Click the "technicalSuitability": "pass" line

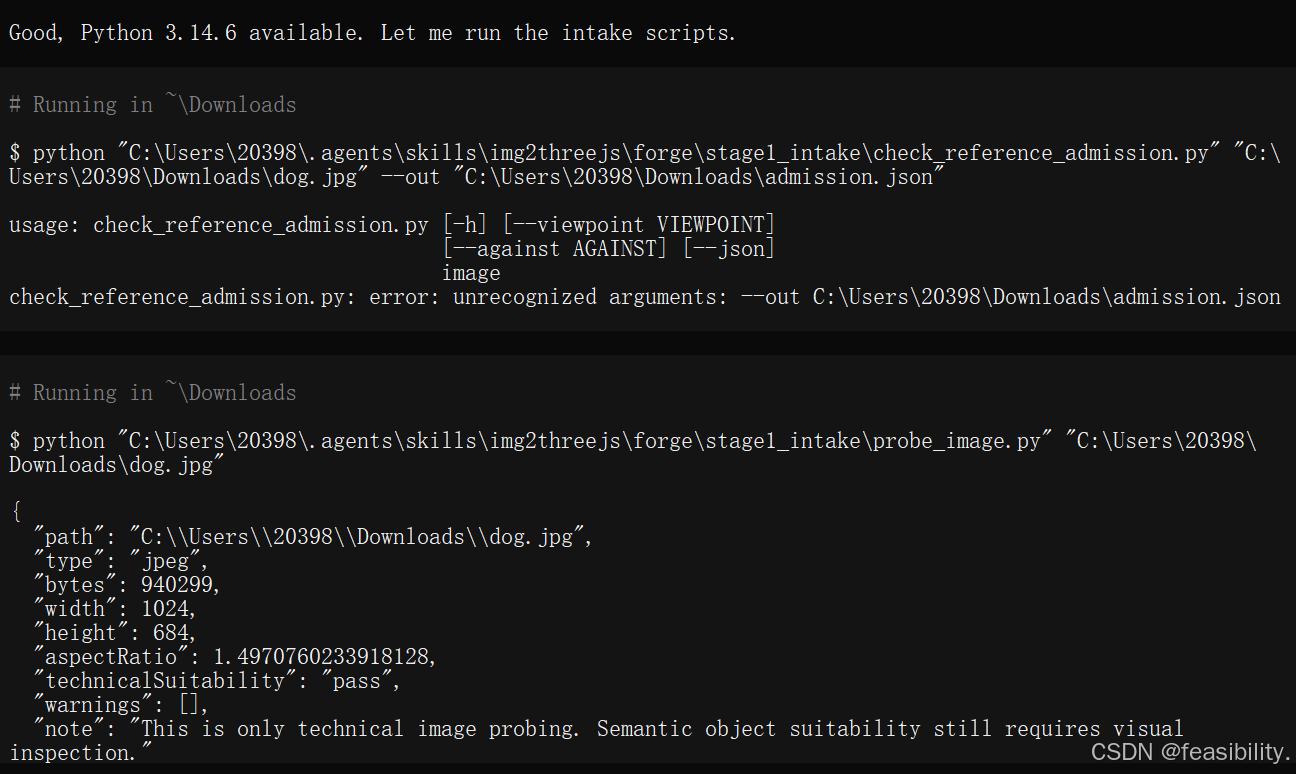[x=216, y=681]
